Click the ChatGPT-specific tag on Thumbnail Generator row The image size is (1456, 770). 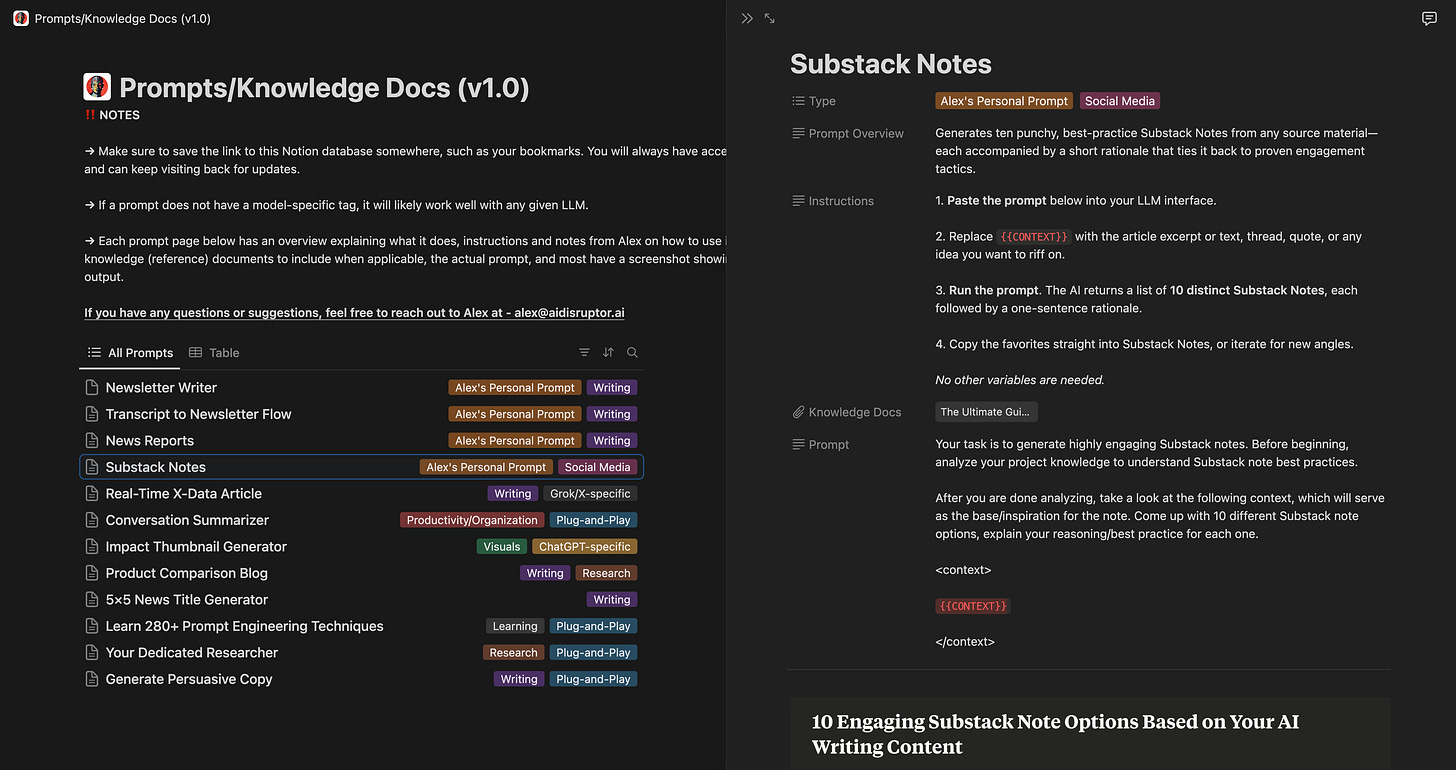pyautogui.click(x=585, y=547)
